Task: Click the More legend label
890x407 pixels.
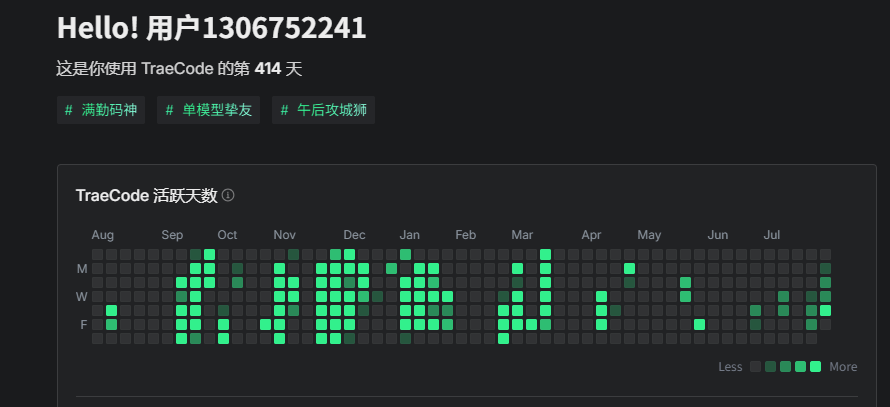Action: coord(843,367)
